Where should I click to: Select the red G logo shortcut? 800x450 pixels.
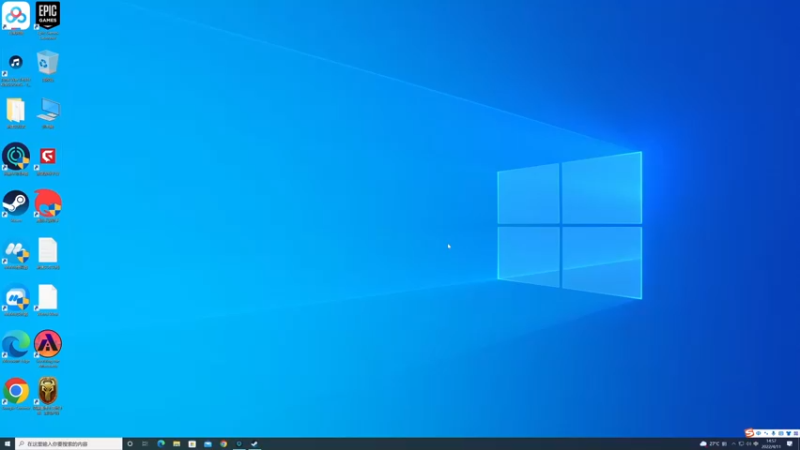coord(47,156)
